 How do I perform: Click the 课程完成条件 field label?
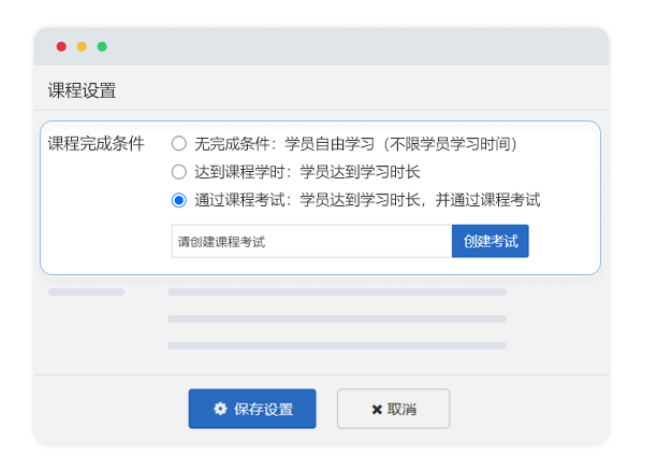tap(96, 143)
